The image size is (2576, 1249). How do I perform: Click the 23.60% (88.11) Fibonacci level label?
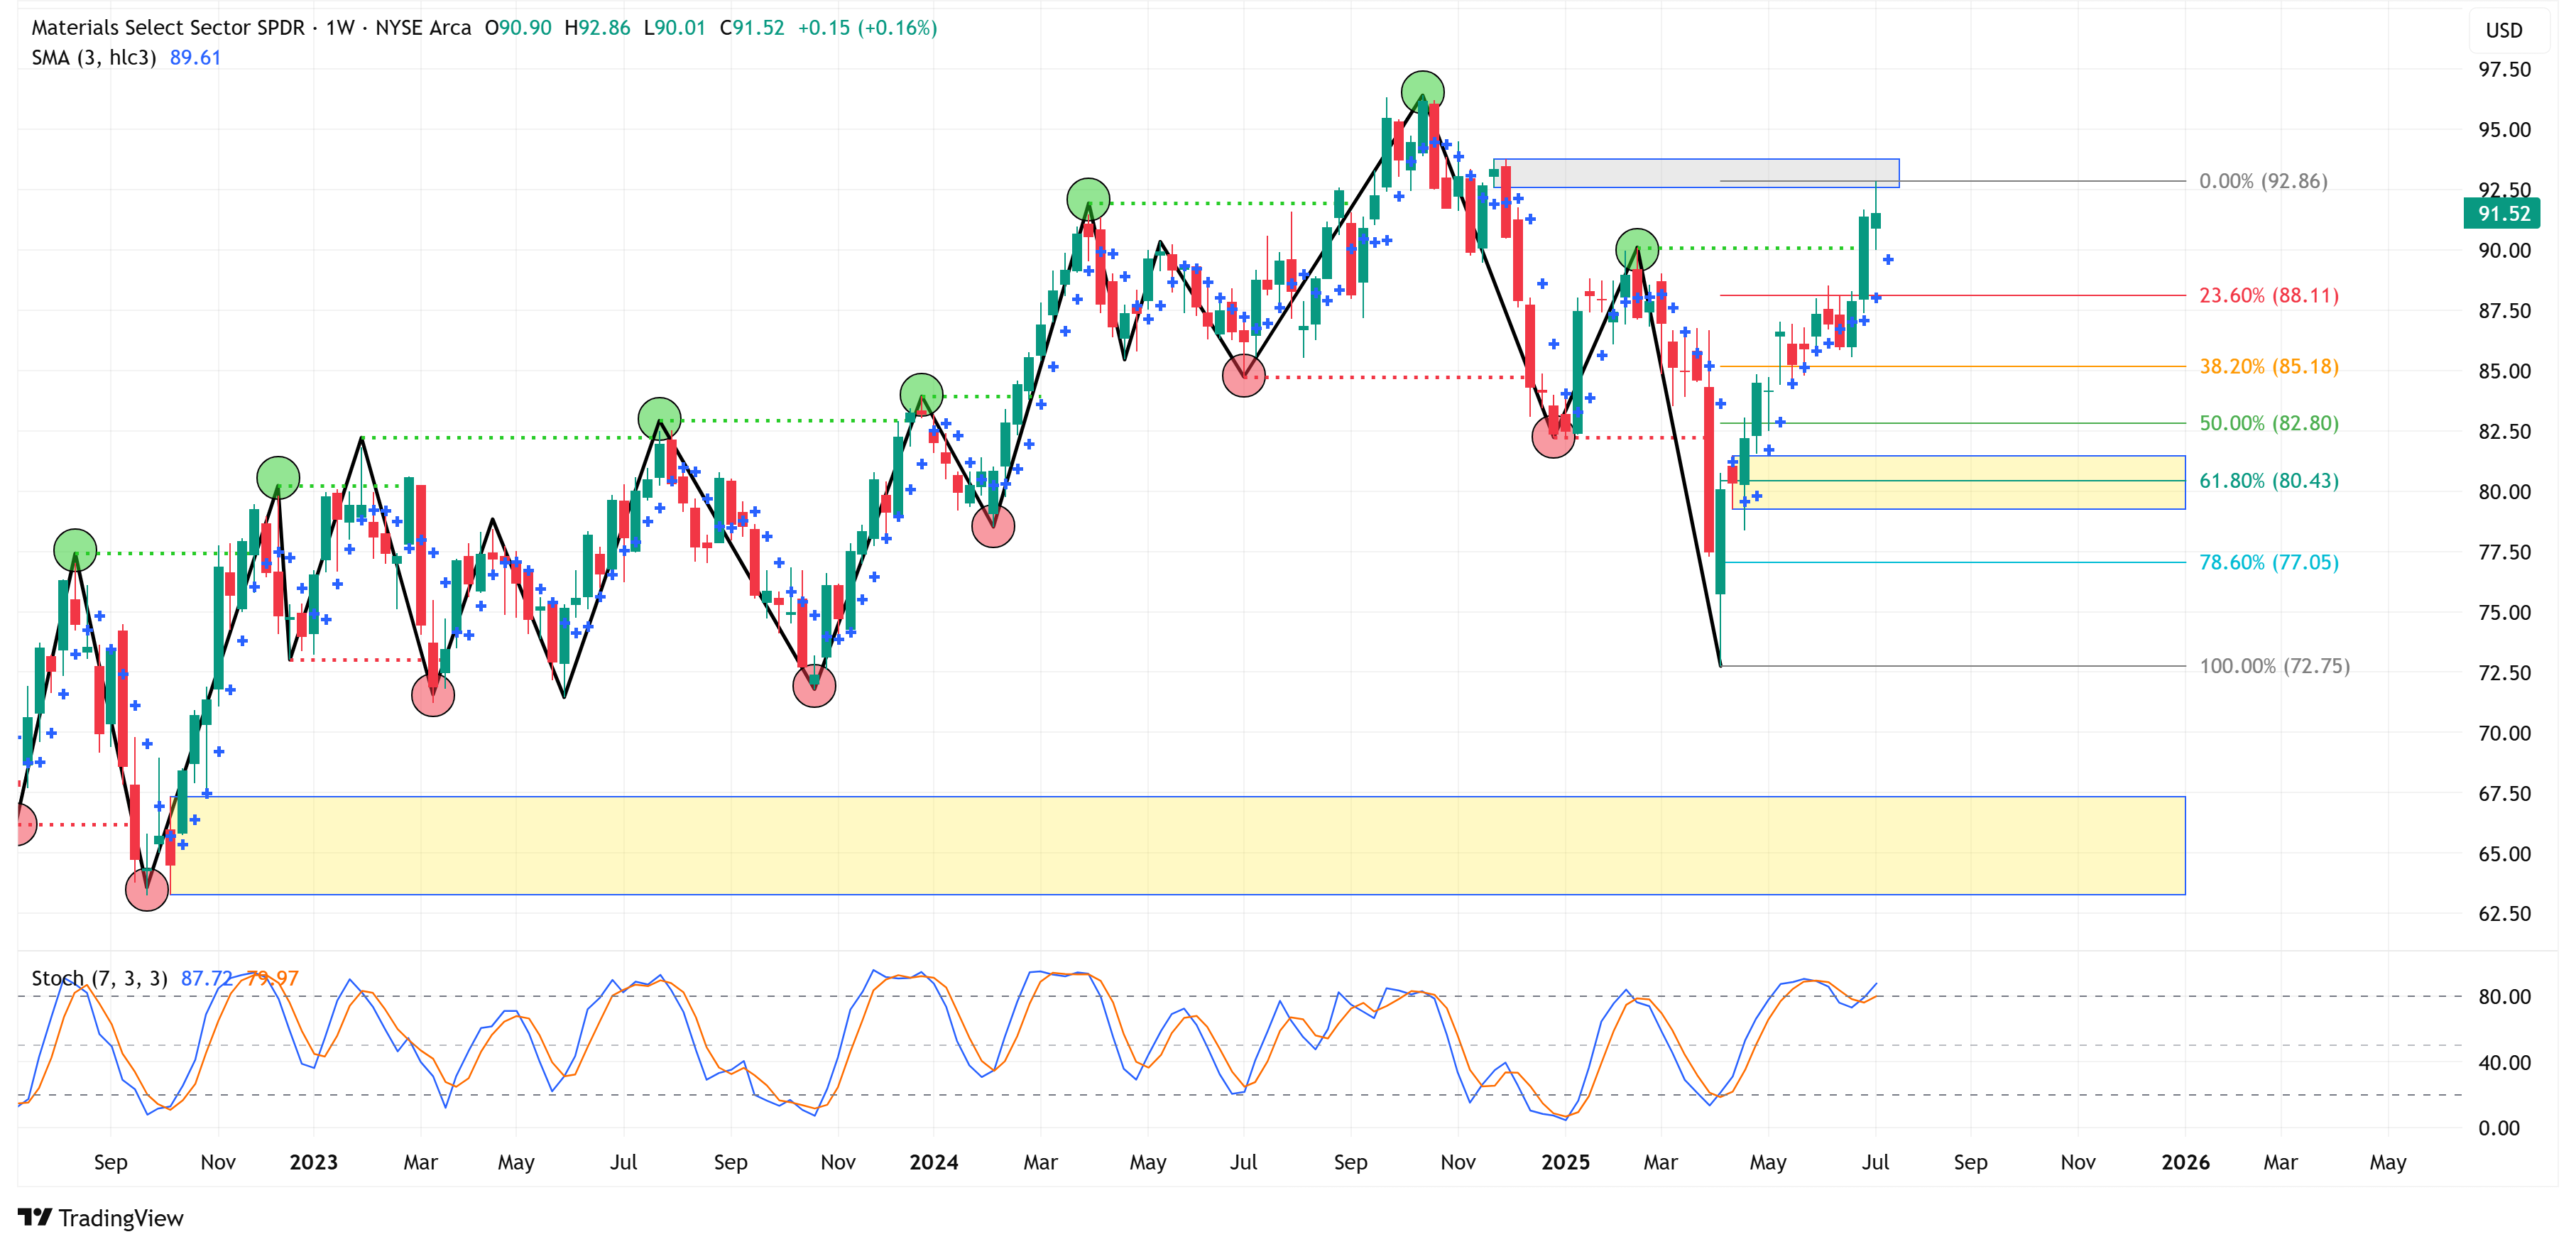[x=2268, y=296]
